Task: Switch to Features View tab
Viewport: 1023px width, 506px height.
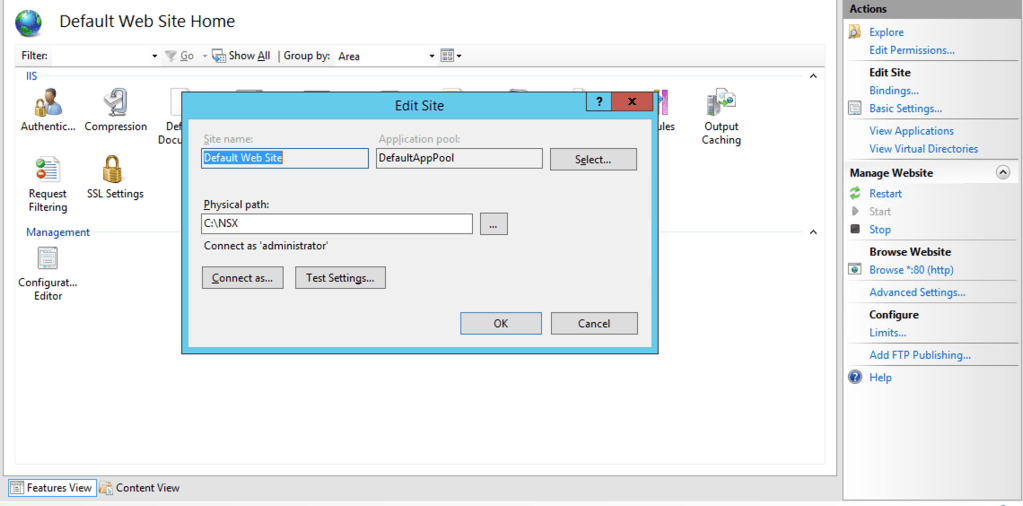Action: point(51,488)
